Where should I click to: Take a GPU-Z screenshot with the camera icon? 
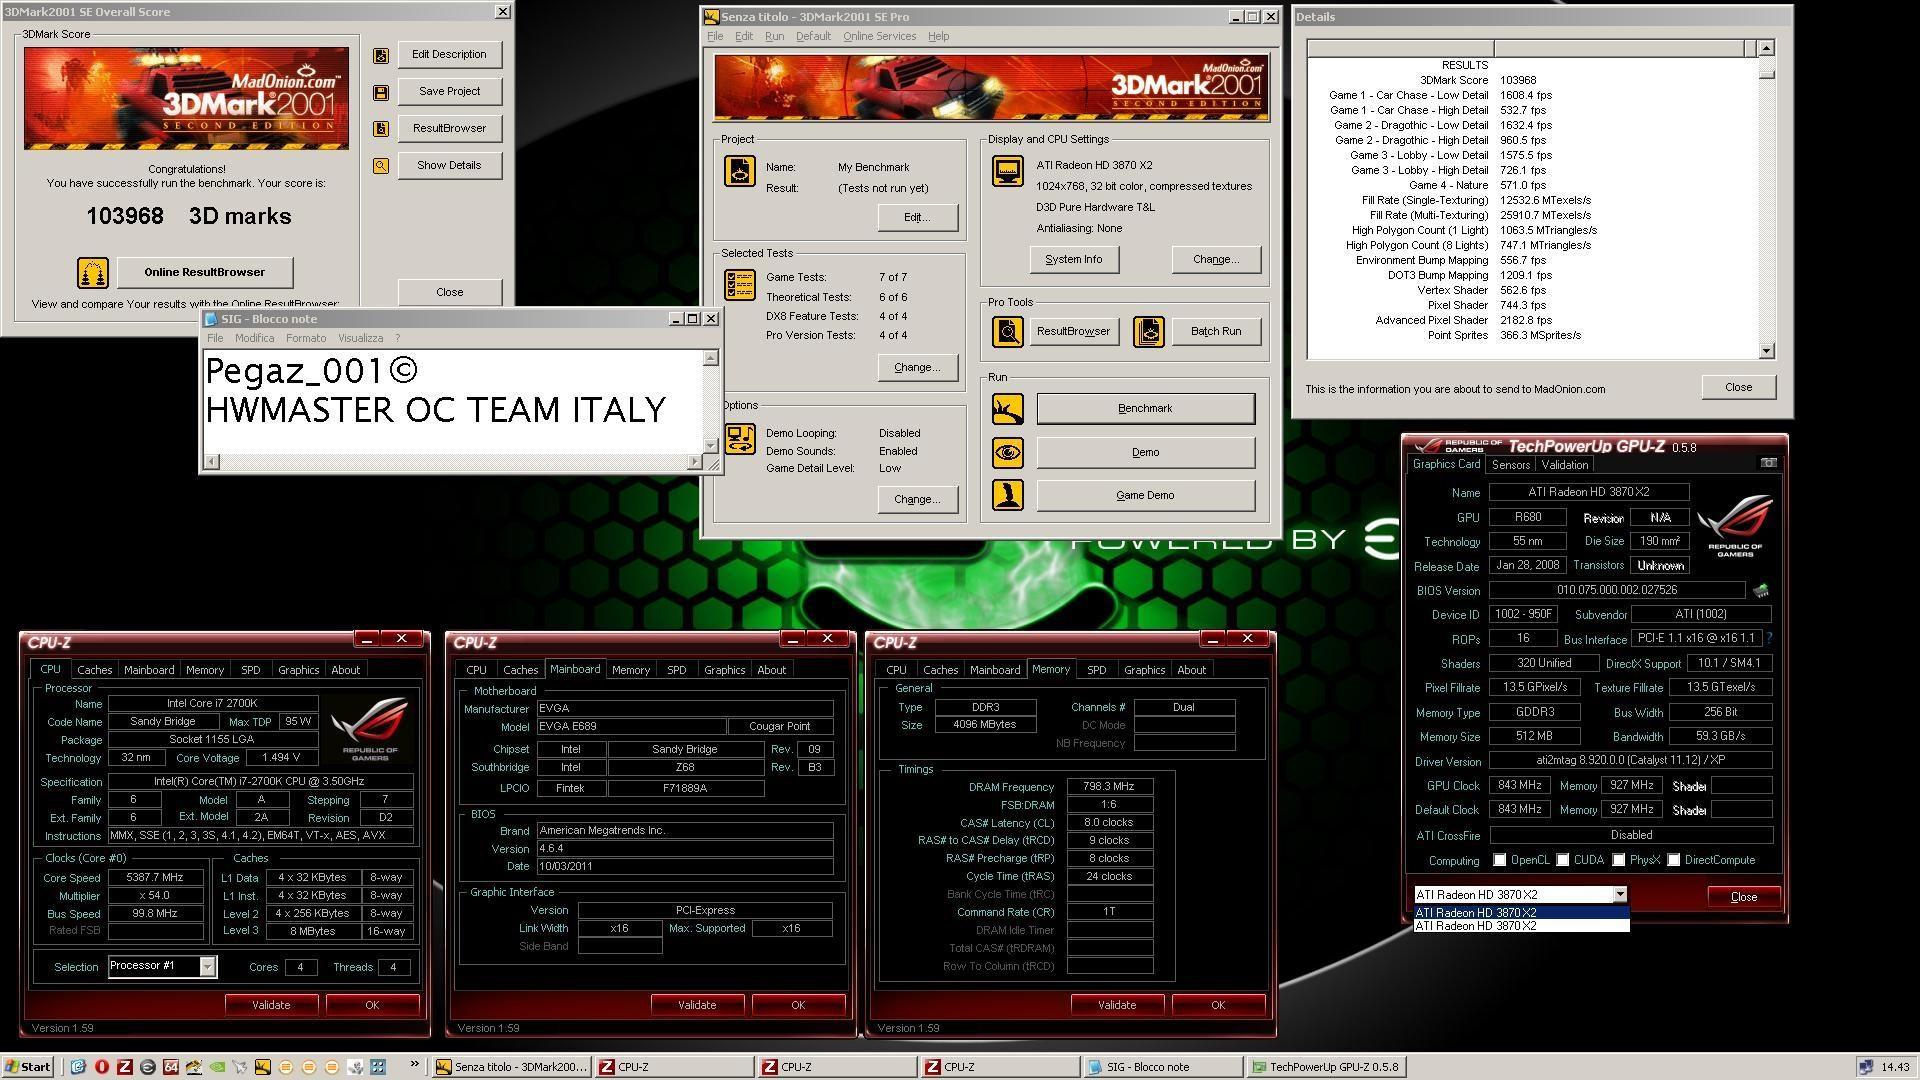(1768, 463)
